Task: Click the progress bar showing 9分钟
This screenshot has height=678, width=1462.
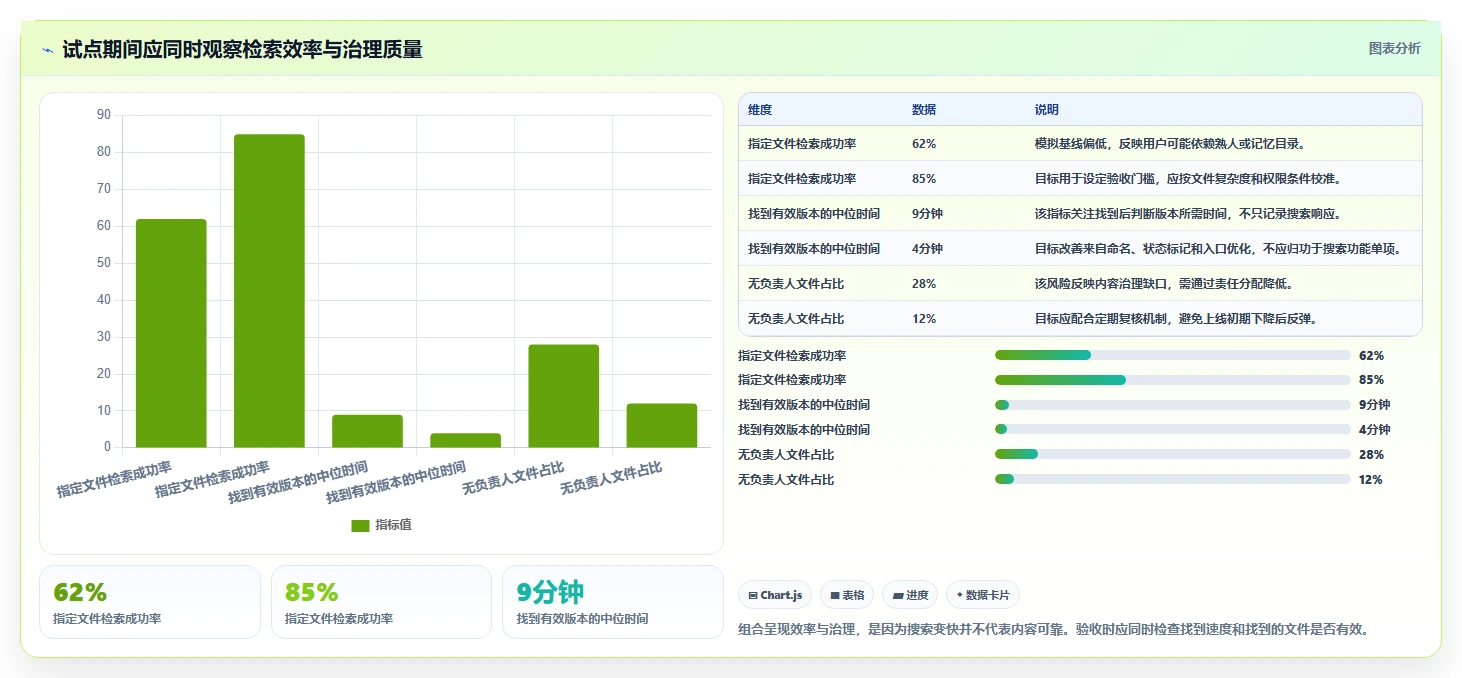Action: 1173,405
